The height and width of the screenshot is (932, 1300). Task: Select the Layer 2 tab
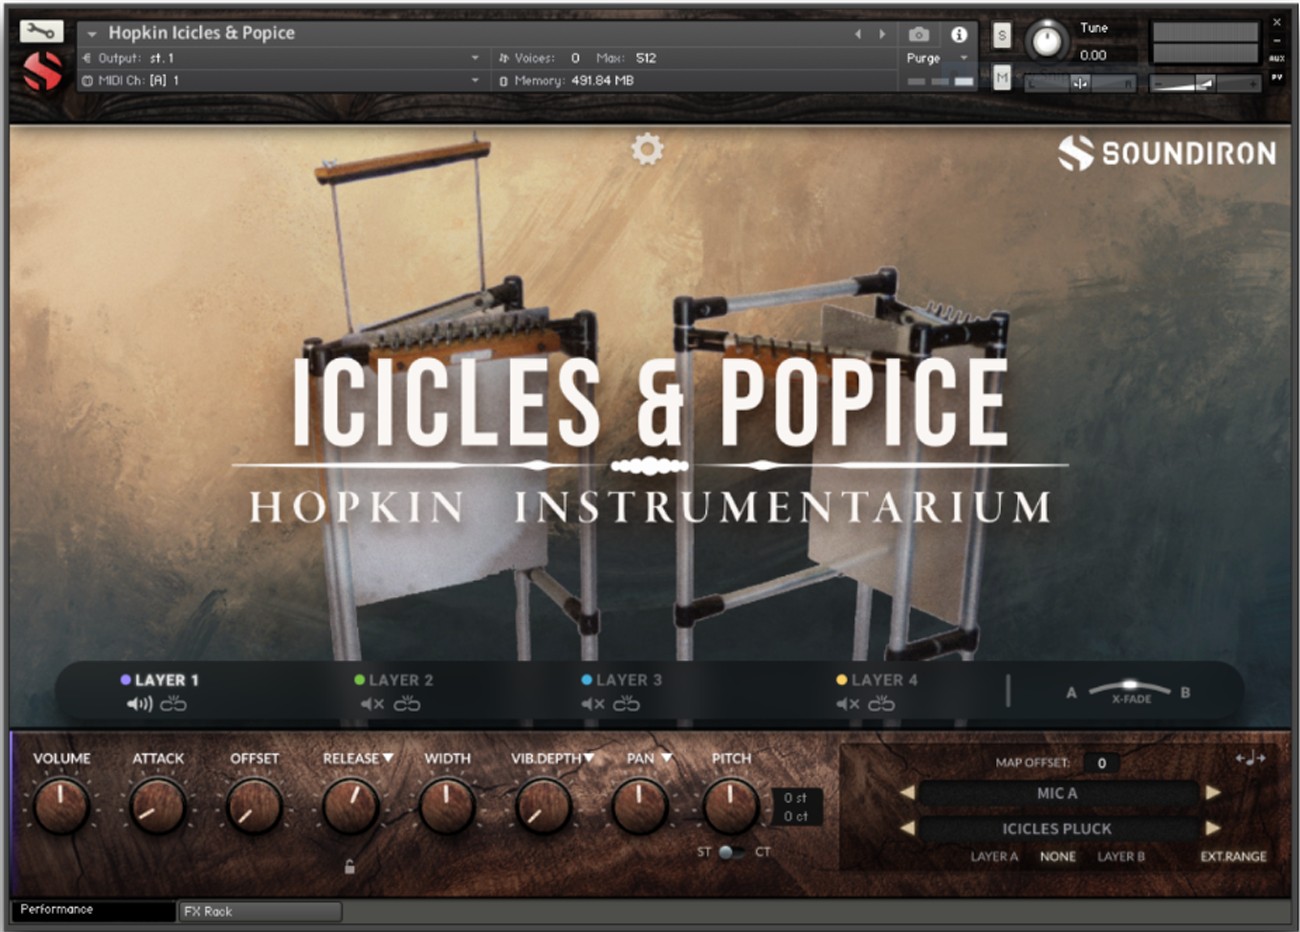click(394, 680)
